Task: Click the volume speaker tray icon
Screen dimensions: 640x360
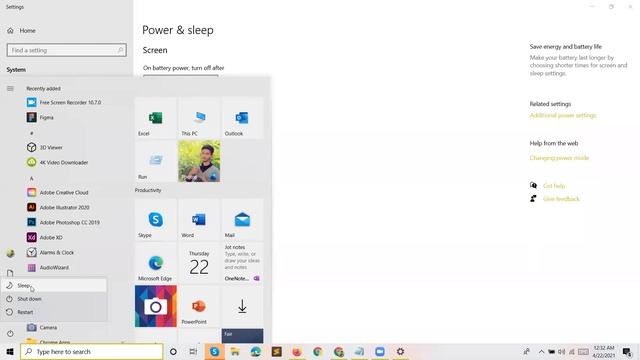Action: click(562, 351)
